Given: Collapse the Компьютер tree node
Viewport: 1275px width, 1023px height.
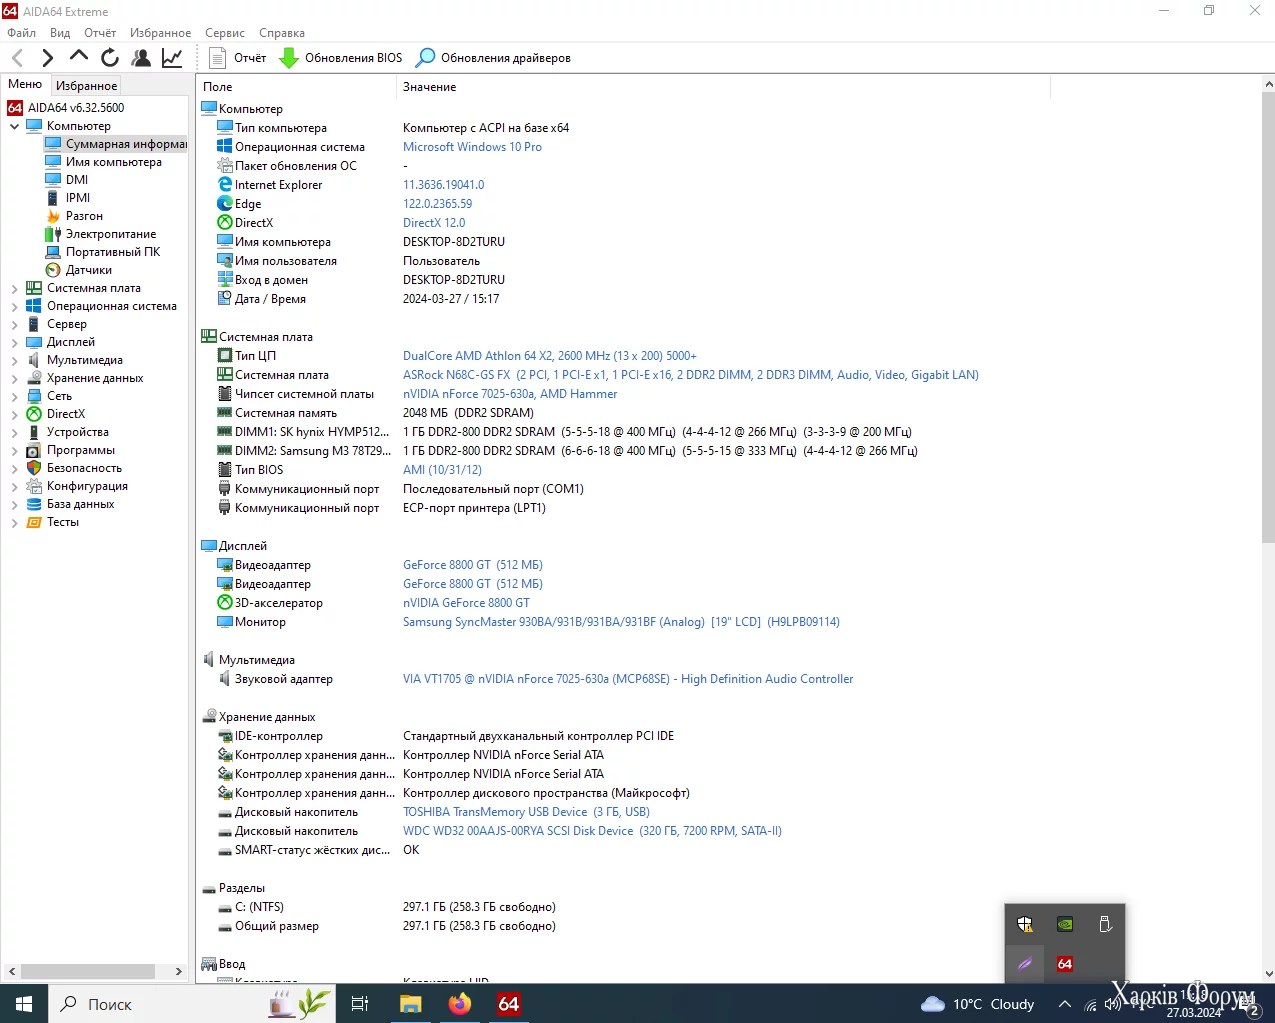Looking at the screenshot, I should [14, 127].
